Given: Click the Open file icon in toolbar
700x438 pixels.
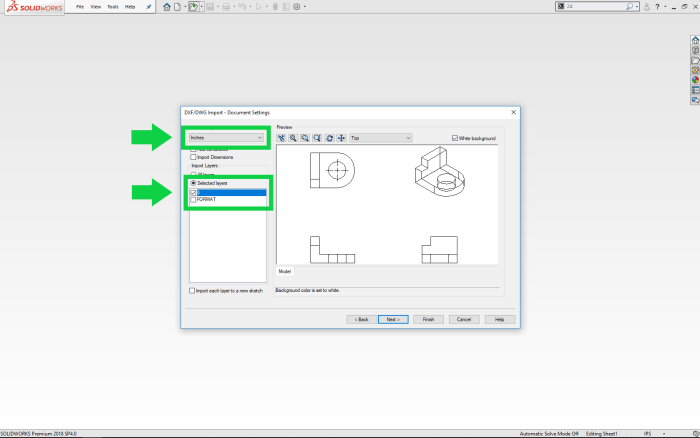Looking at the screenshot, I should click(x=193, y=7).
